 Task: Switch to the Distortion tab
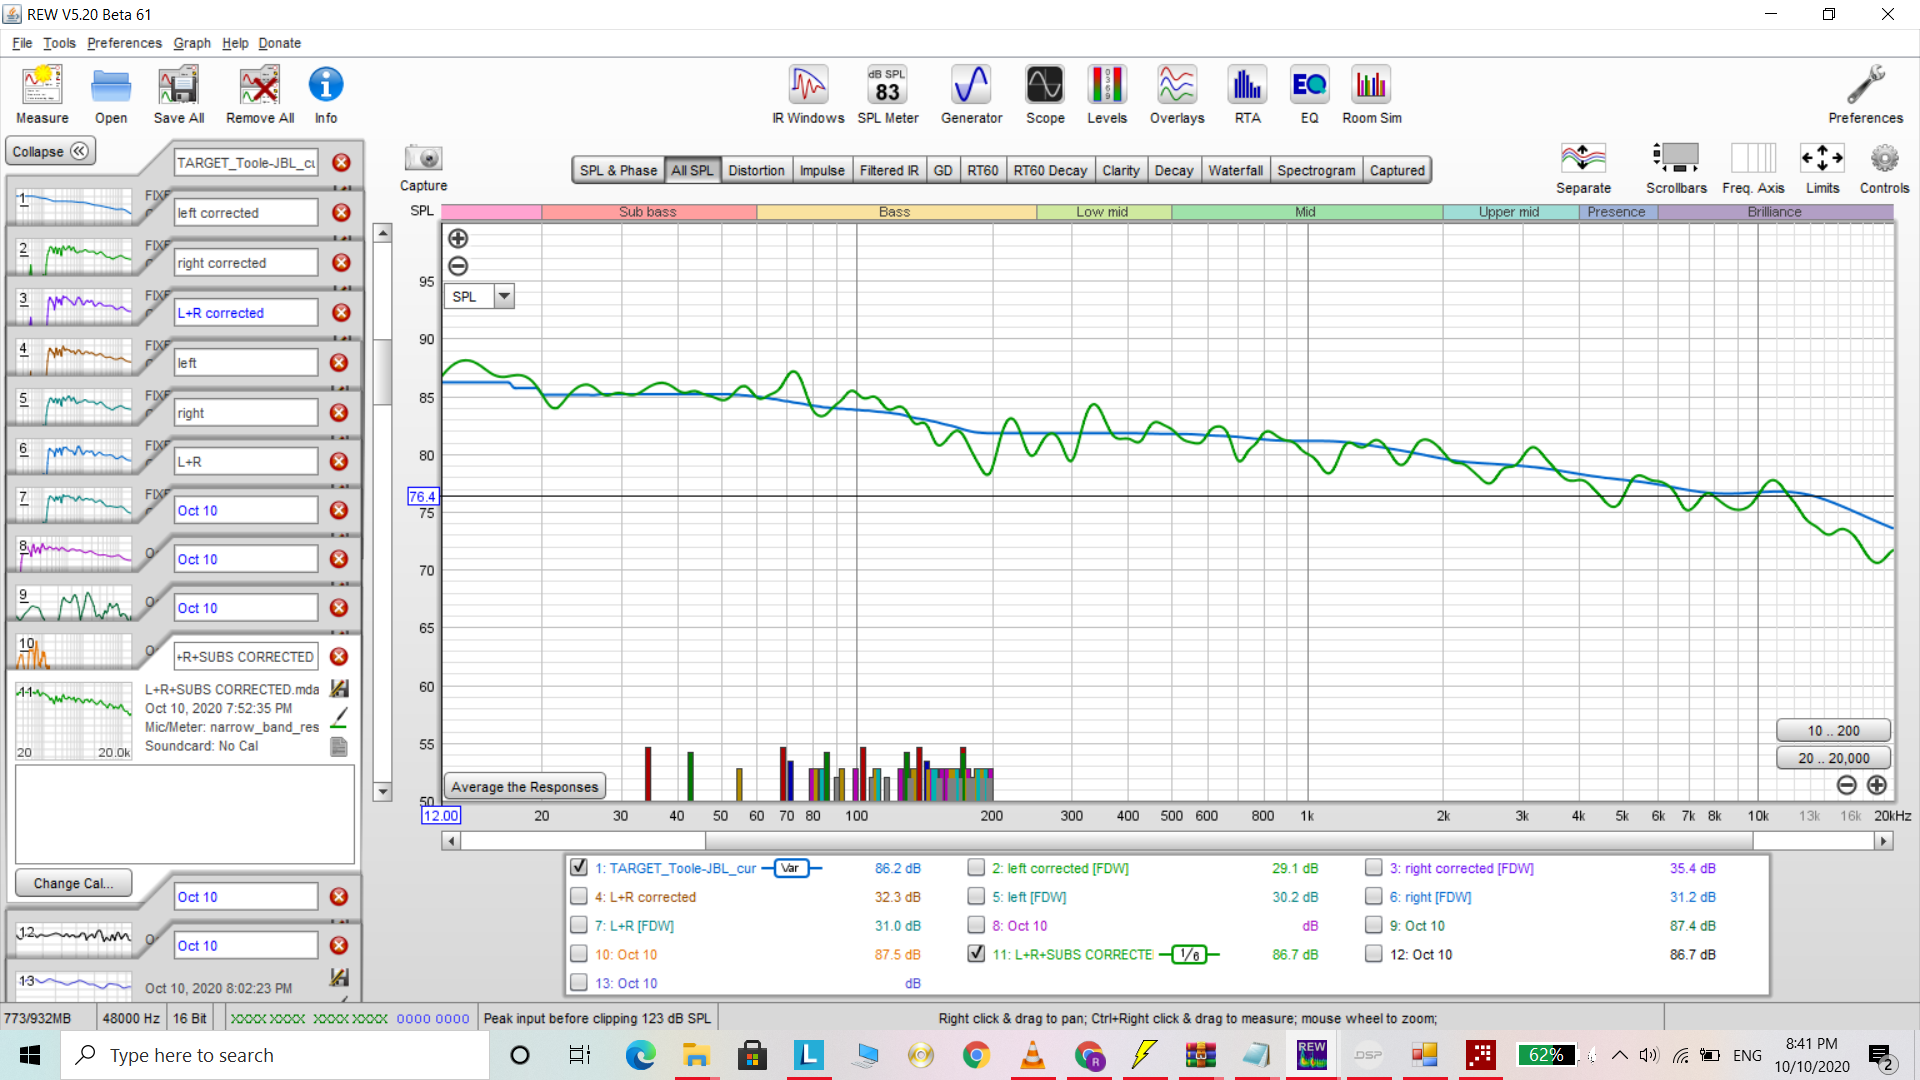point(756,170)
